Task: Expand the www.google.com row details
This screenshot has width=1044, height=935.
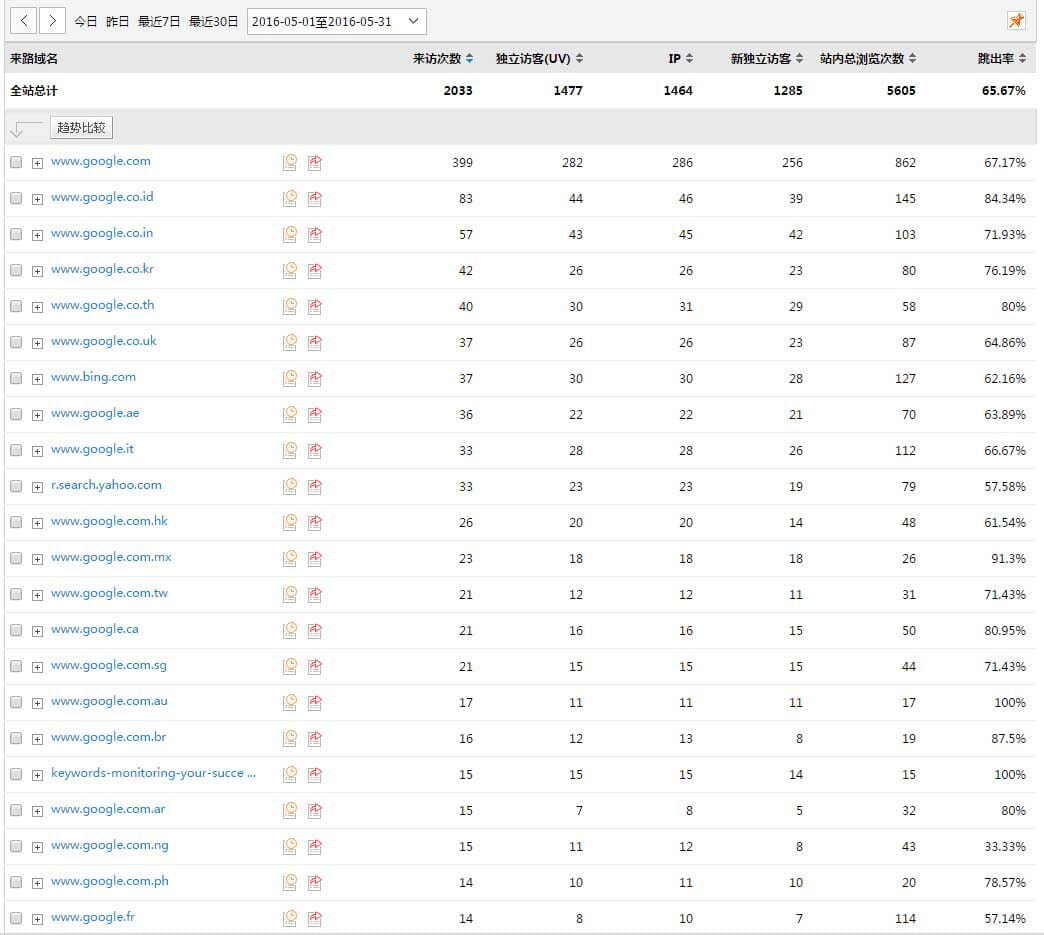Action: (x=37, y=163)
